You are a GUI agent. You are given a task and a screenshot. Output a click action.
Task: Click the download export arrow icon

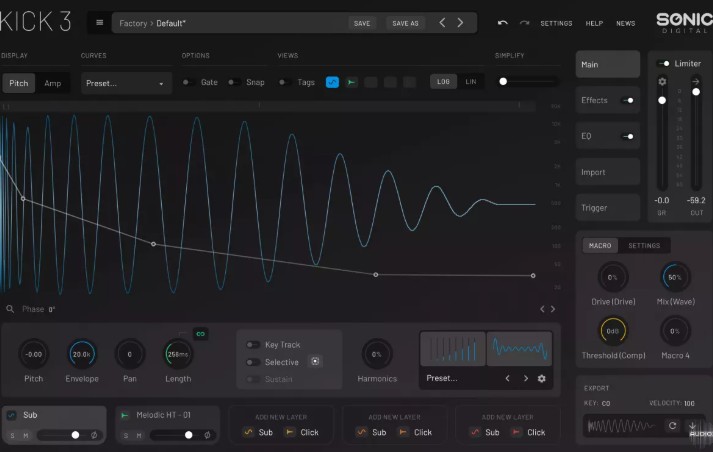693,426
